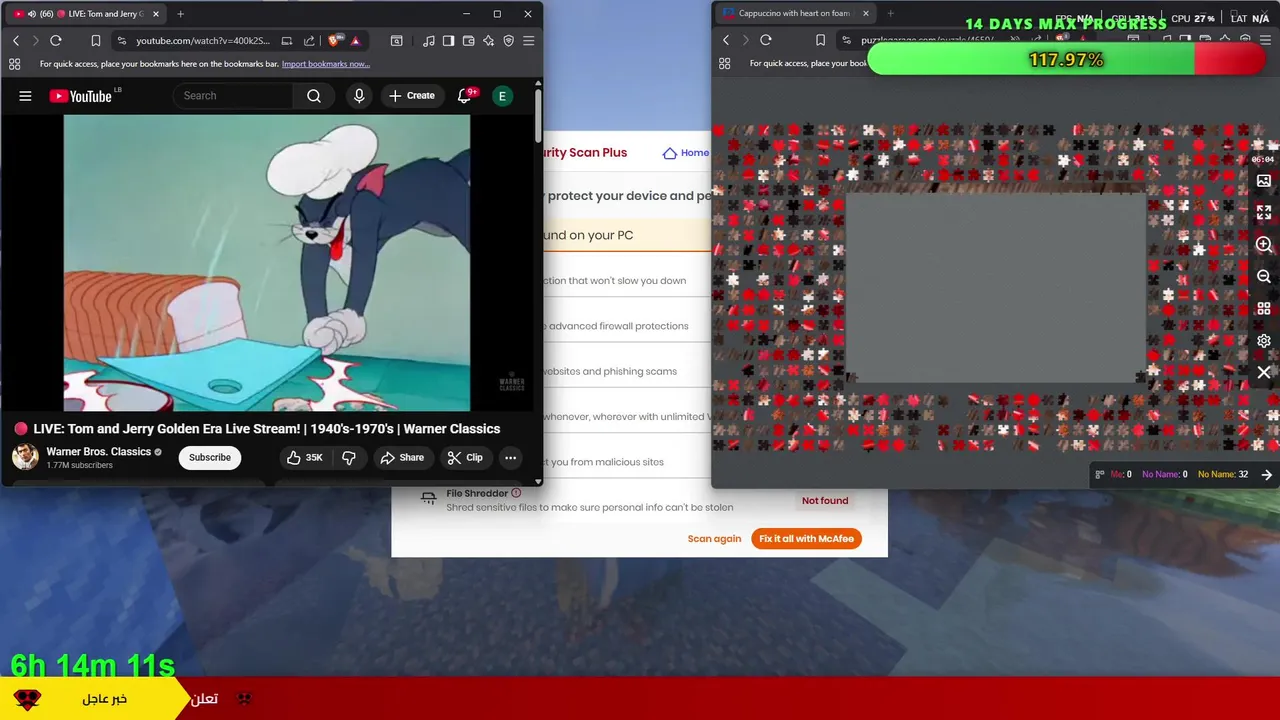Open puzzle settings gear
Viewport: 1280px width, 720px height.
click(1264, 341)
